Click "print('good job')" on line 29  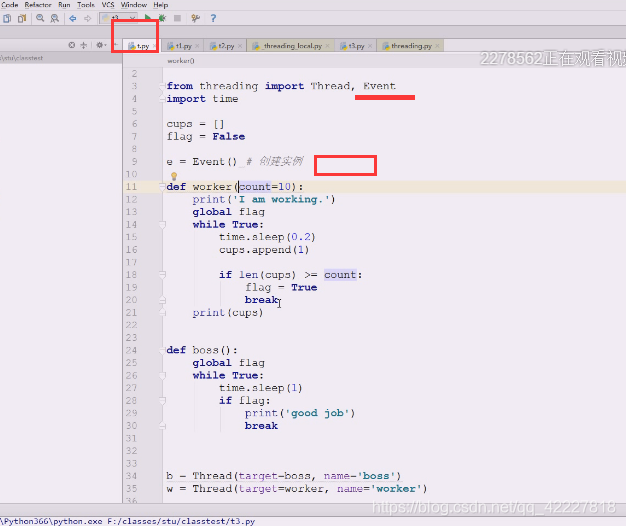tap(300, 413)
